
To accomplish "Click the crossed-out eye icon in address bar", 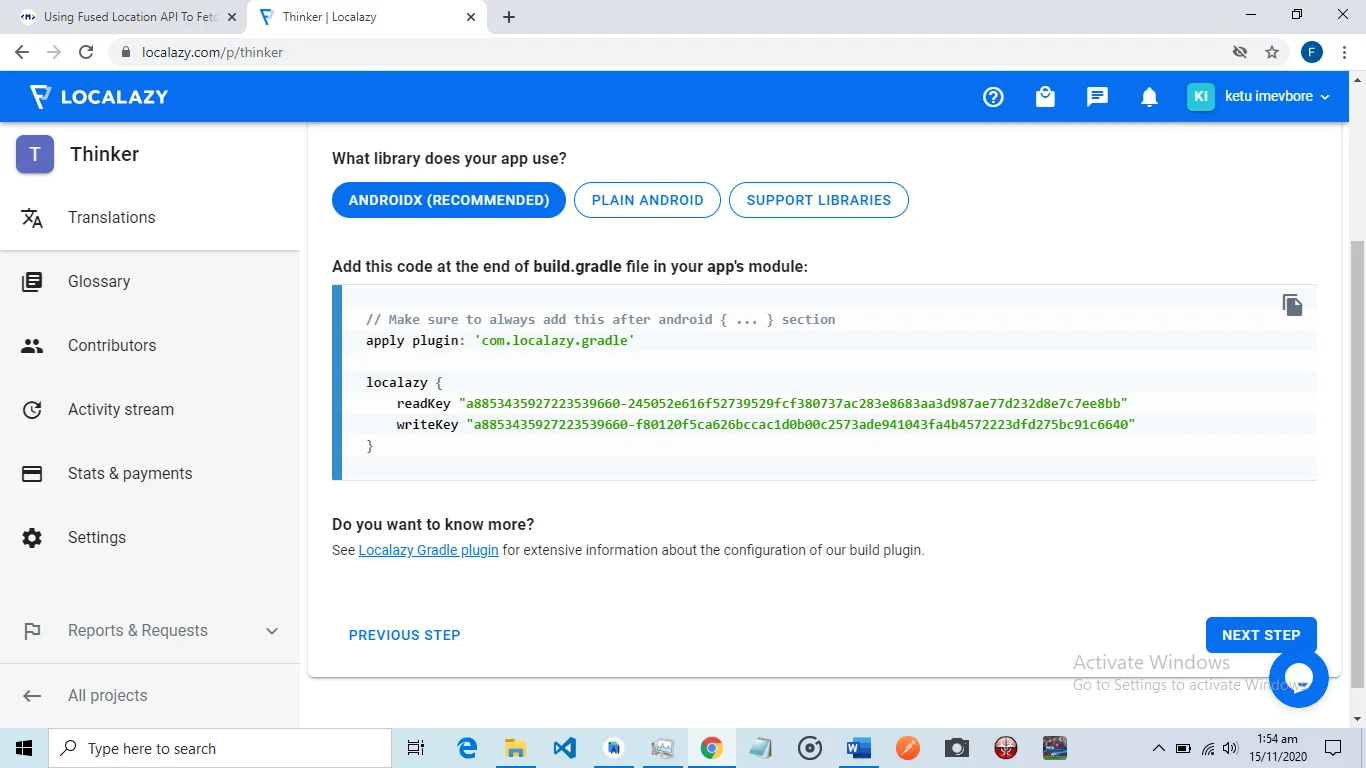I will [x=1240, y=52].
